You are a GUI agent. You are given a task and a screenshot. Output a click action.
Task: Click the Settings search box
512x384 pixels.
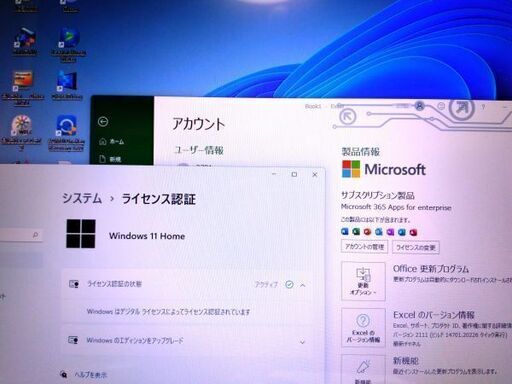[21, 235]
